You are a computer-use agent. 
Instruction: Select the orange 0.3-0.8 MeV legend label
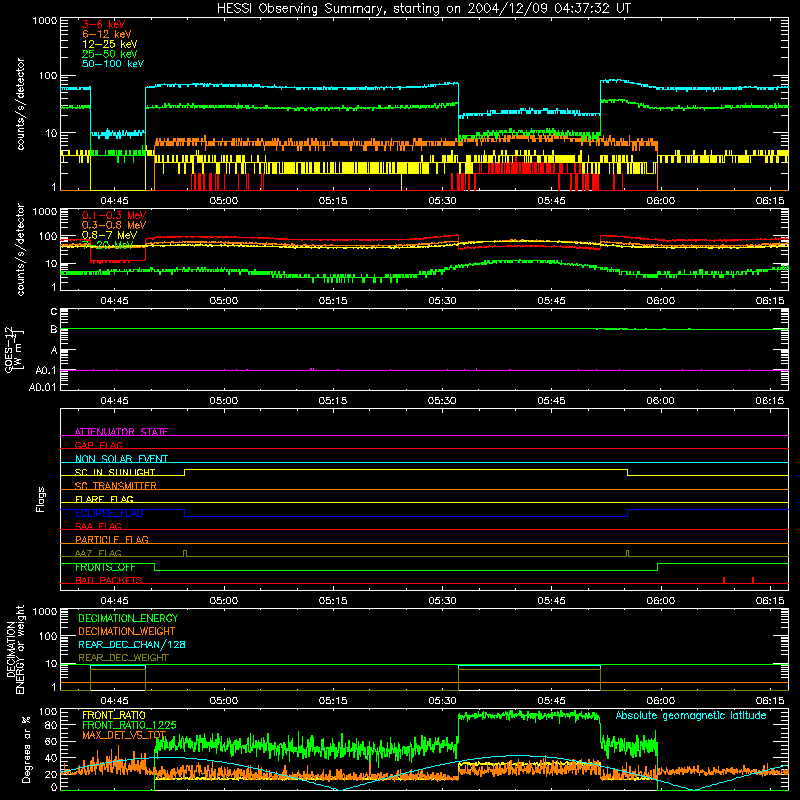pyautogui.click(x=114, y=225)
